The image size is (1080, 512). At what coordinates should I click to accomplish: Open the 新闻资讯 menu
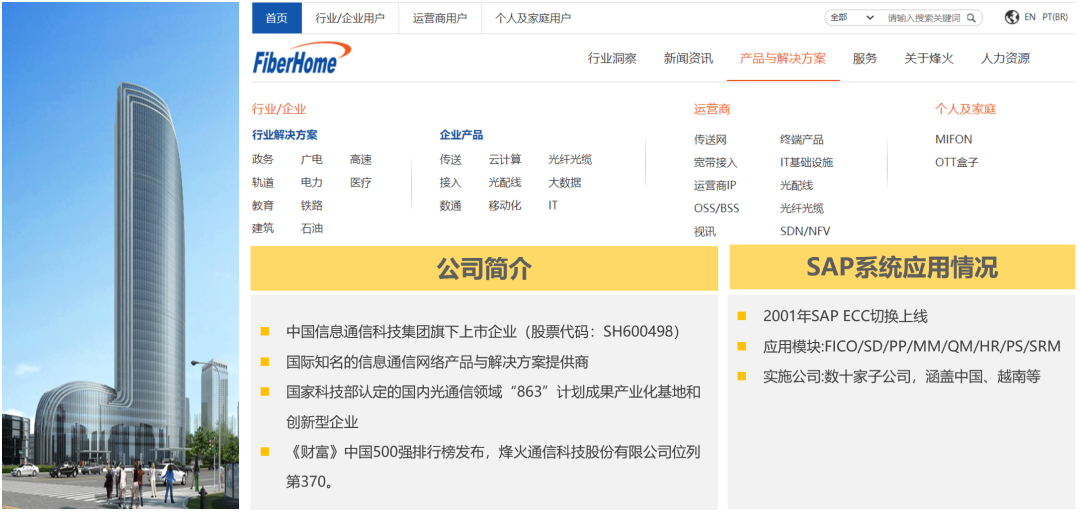click(x=688, y=59)
